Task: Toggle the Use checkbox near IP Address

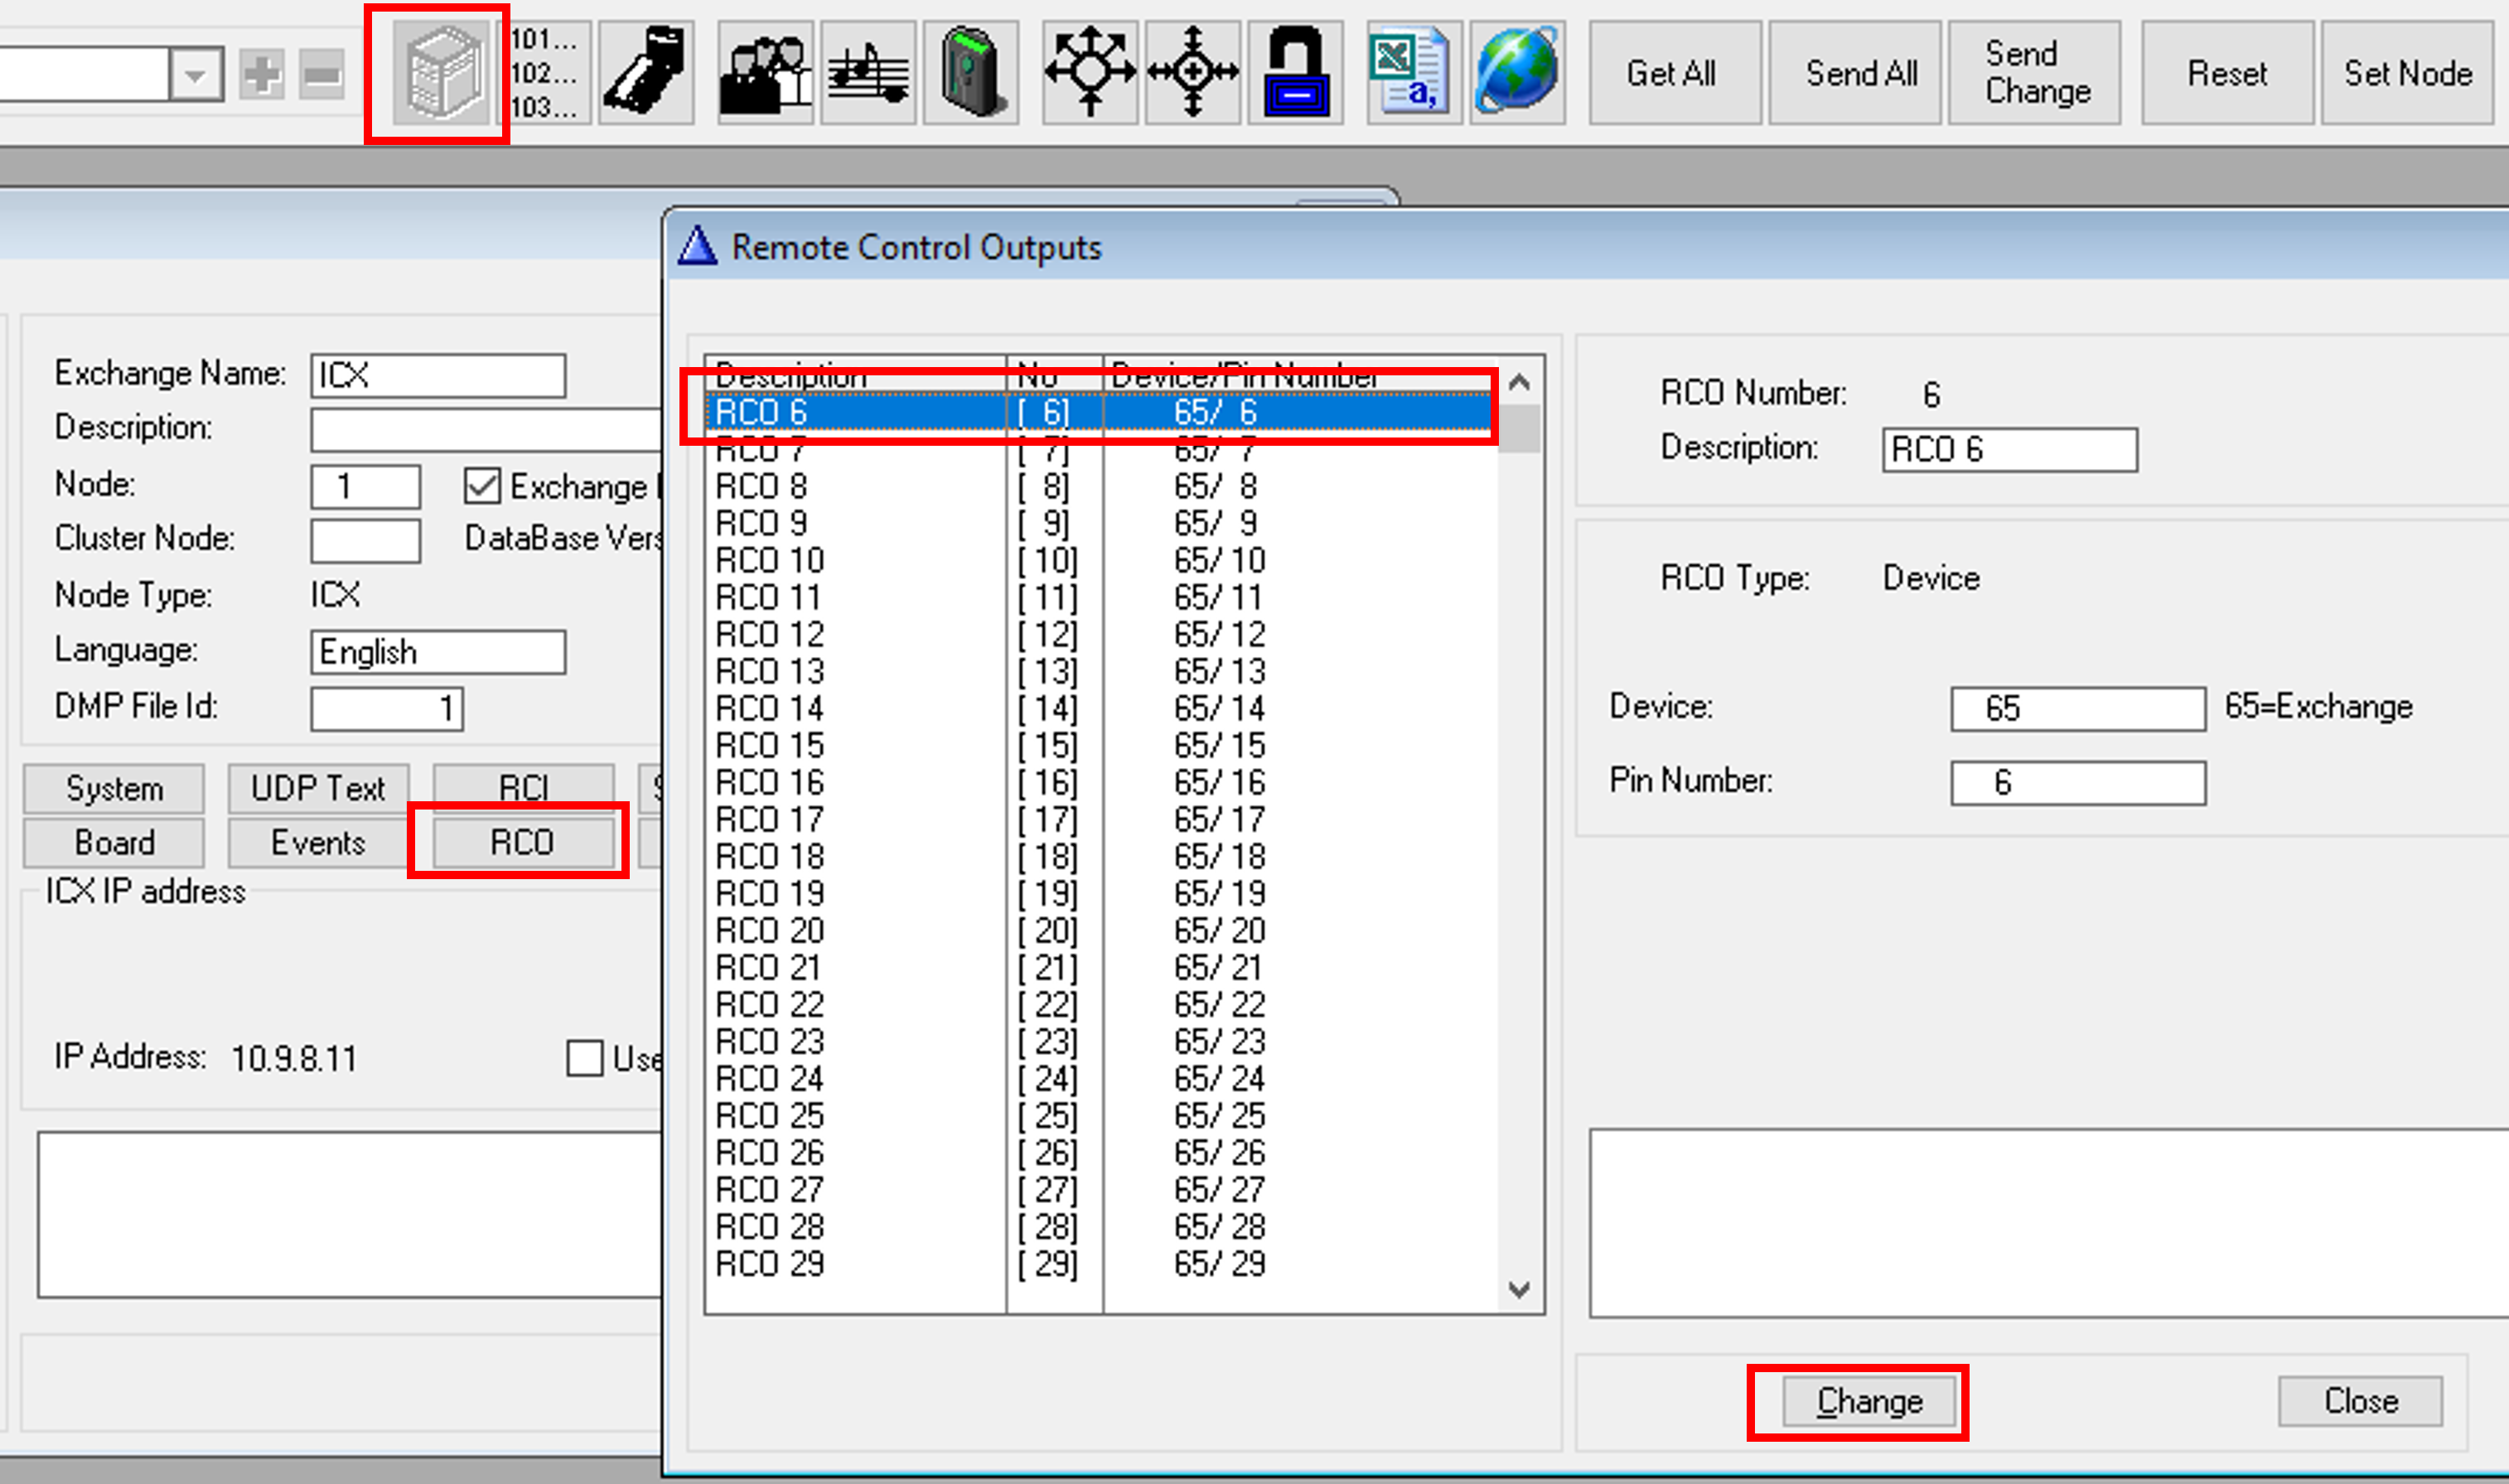Action: point(584,1058)
